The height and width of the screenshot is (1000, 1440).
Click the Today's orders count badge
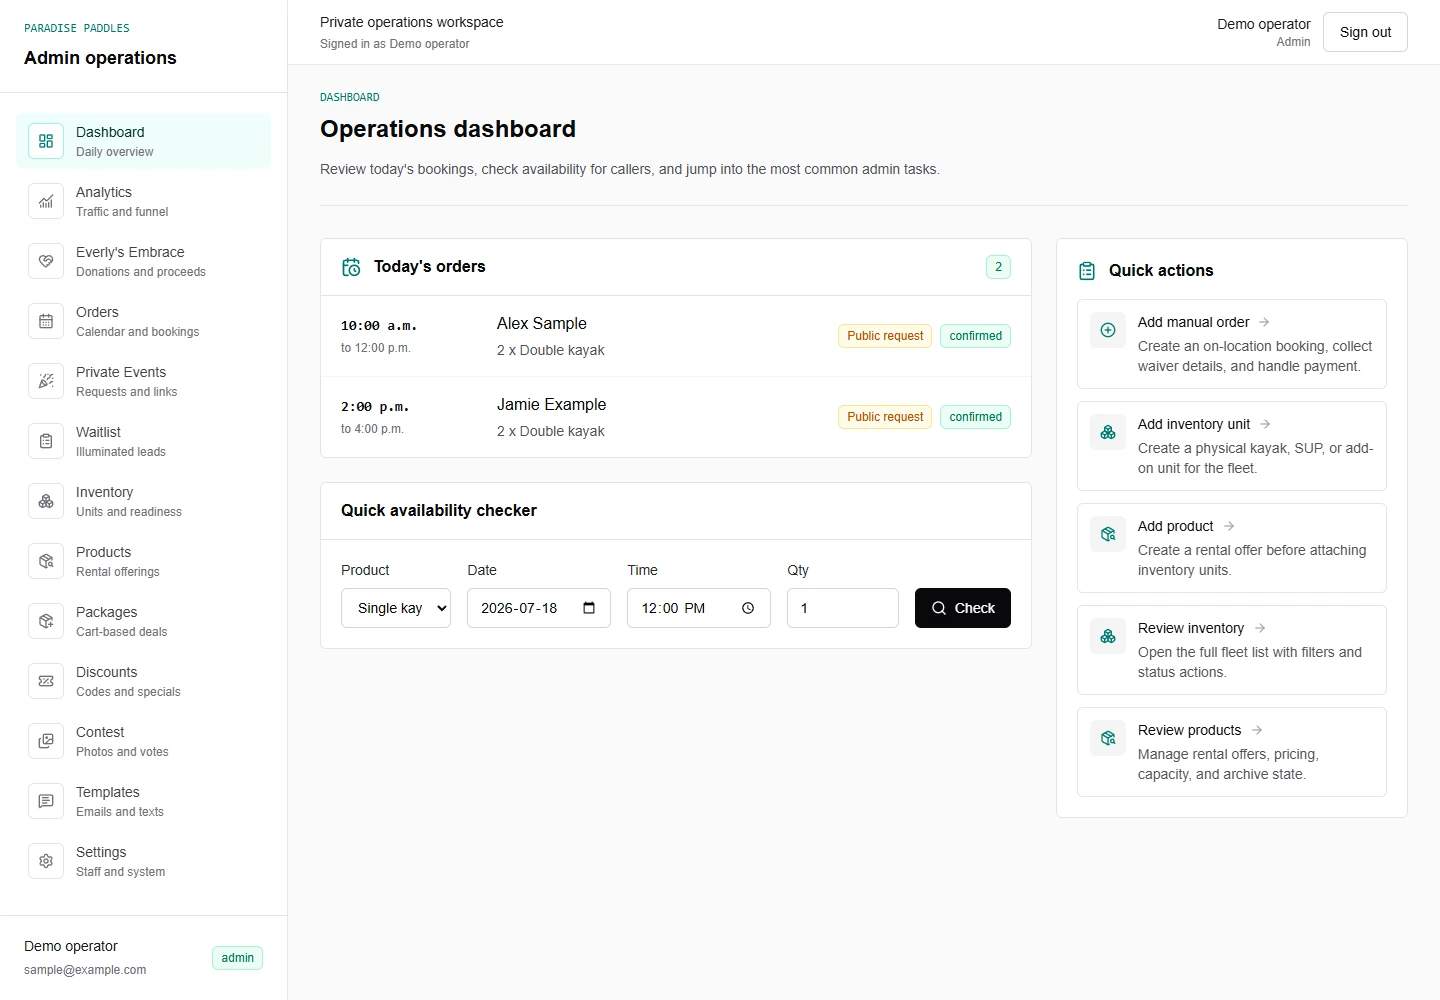[998, 267]
